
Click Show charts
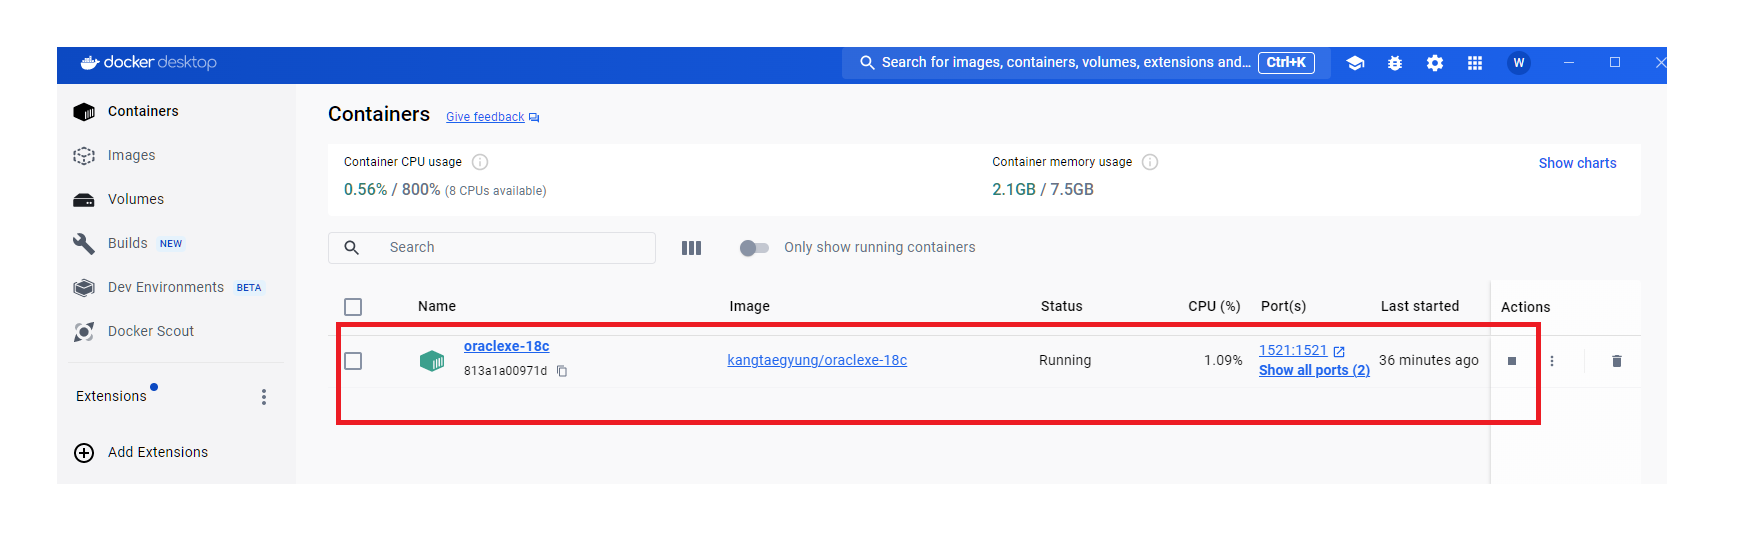point(1577,163)
